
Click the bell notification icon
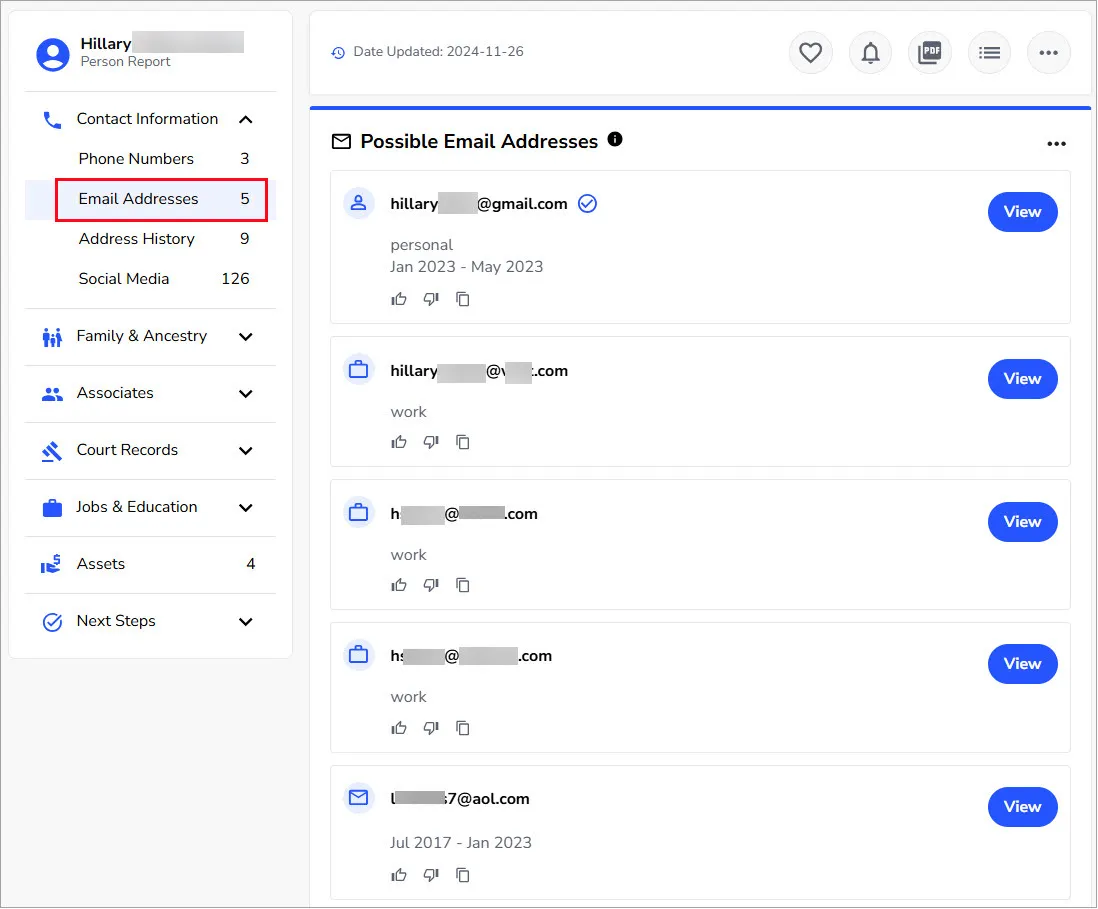pyautogui.click(x=870, y=52)
